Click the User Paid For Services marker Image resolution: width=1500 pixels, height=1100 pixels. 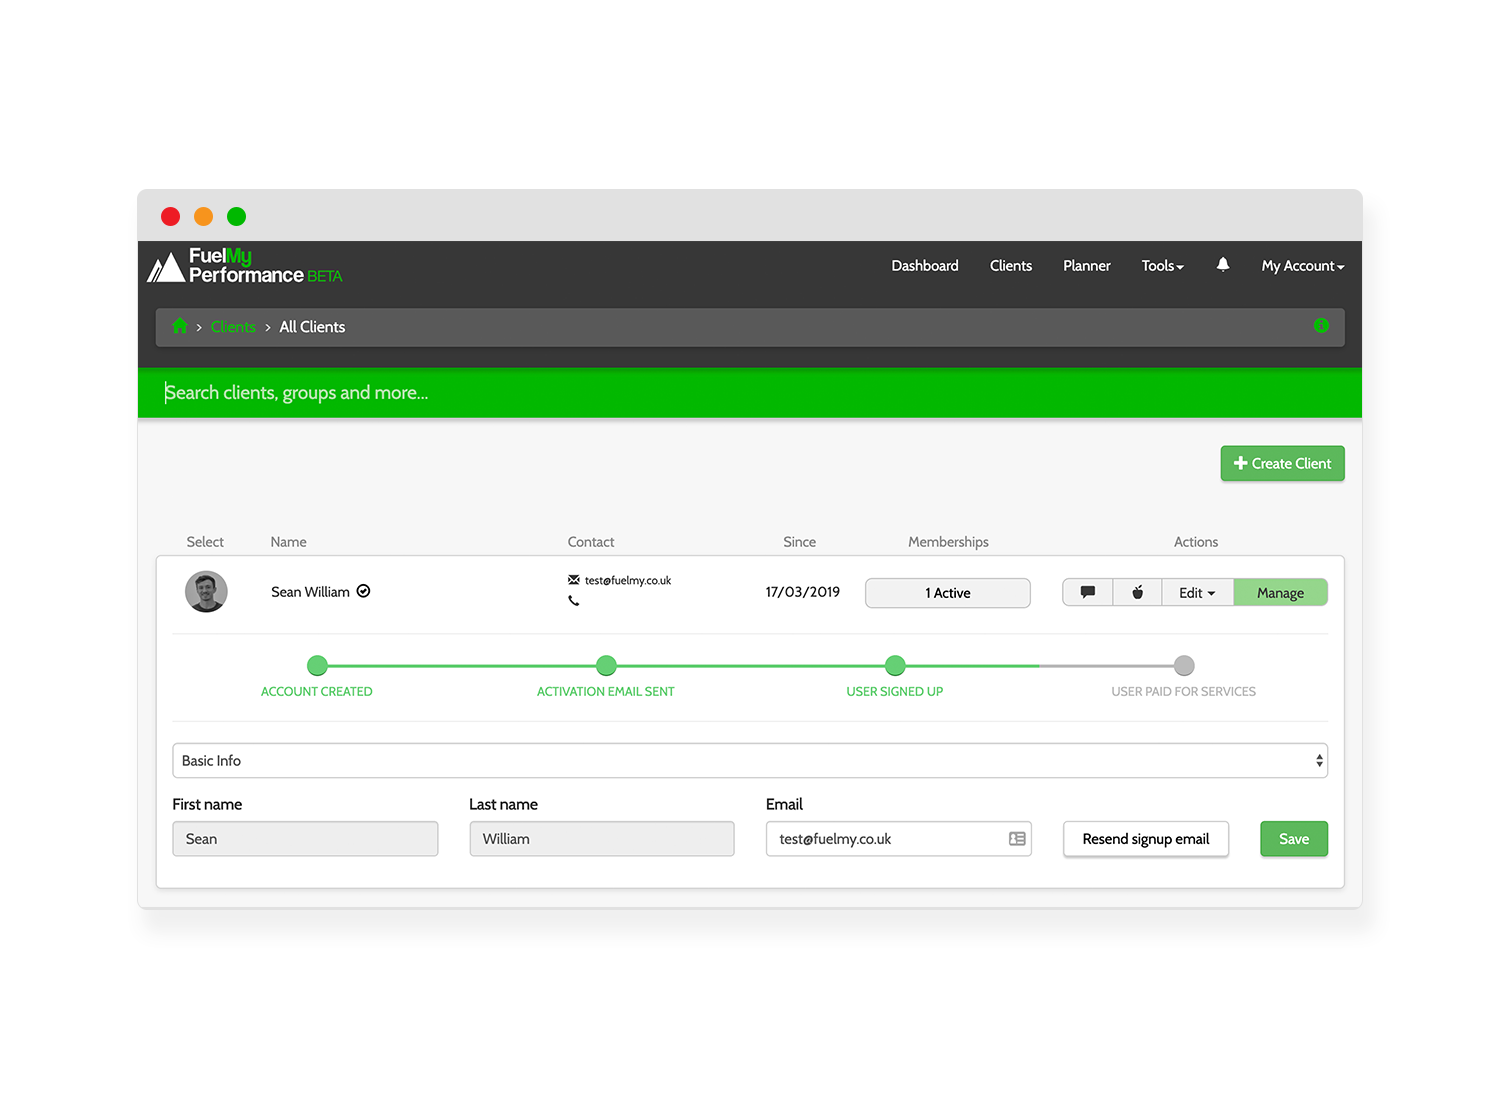1184,665
